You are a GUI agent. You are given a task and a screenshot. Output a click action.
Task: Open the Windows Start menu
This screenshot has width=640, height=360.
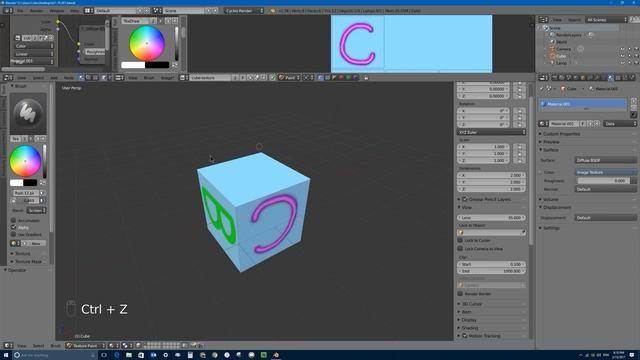[6, 355]
